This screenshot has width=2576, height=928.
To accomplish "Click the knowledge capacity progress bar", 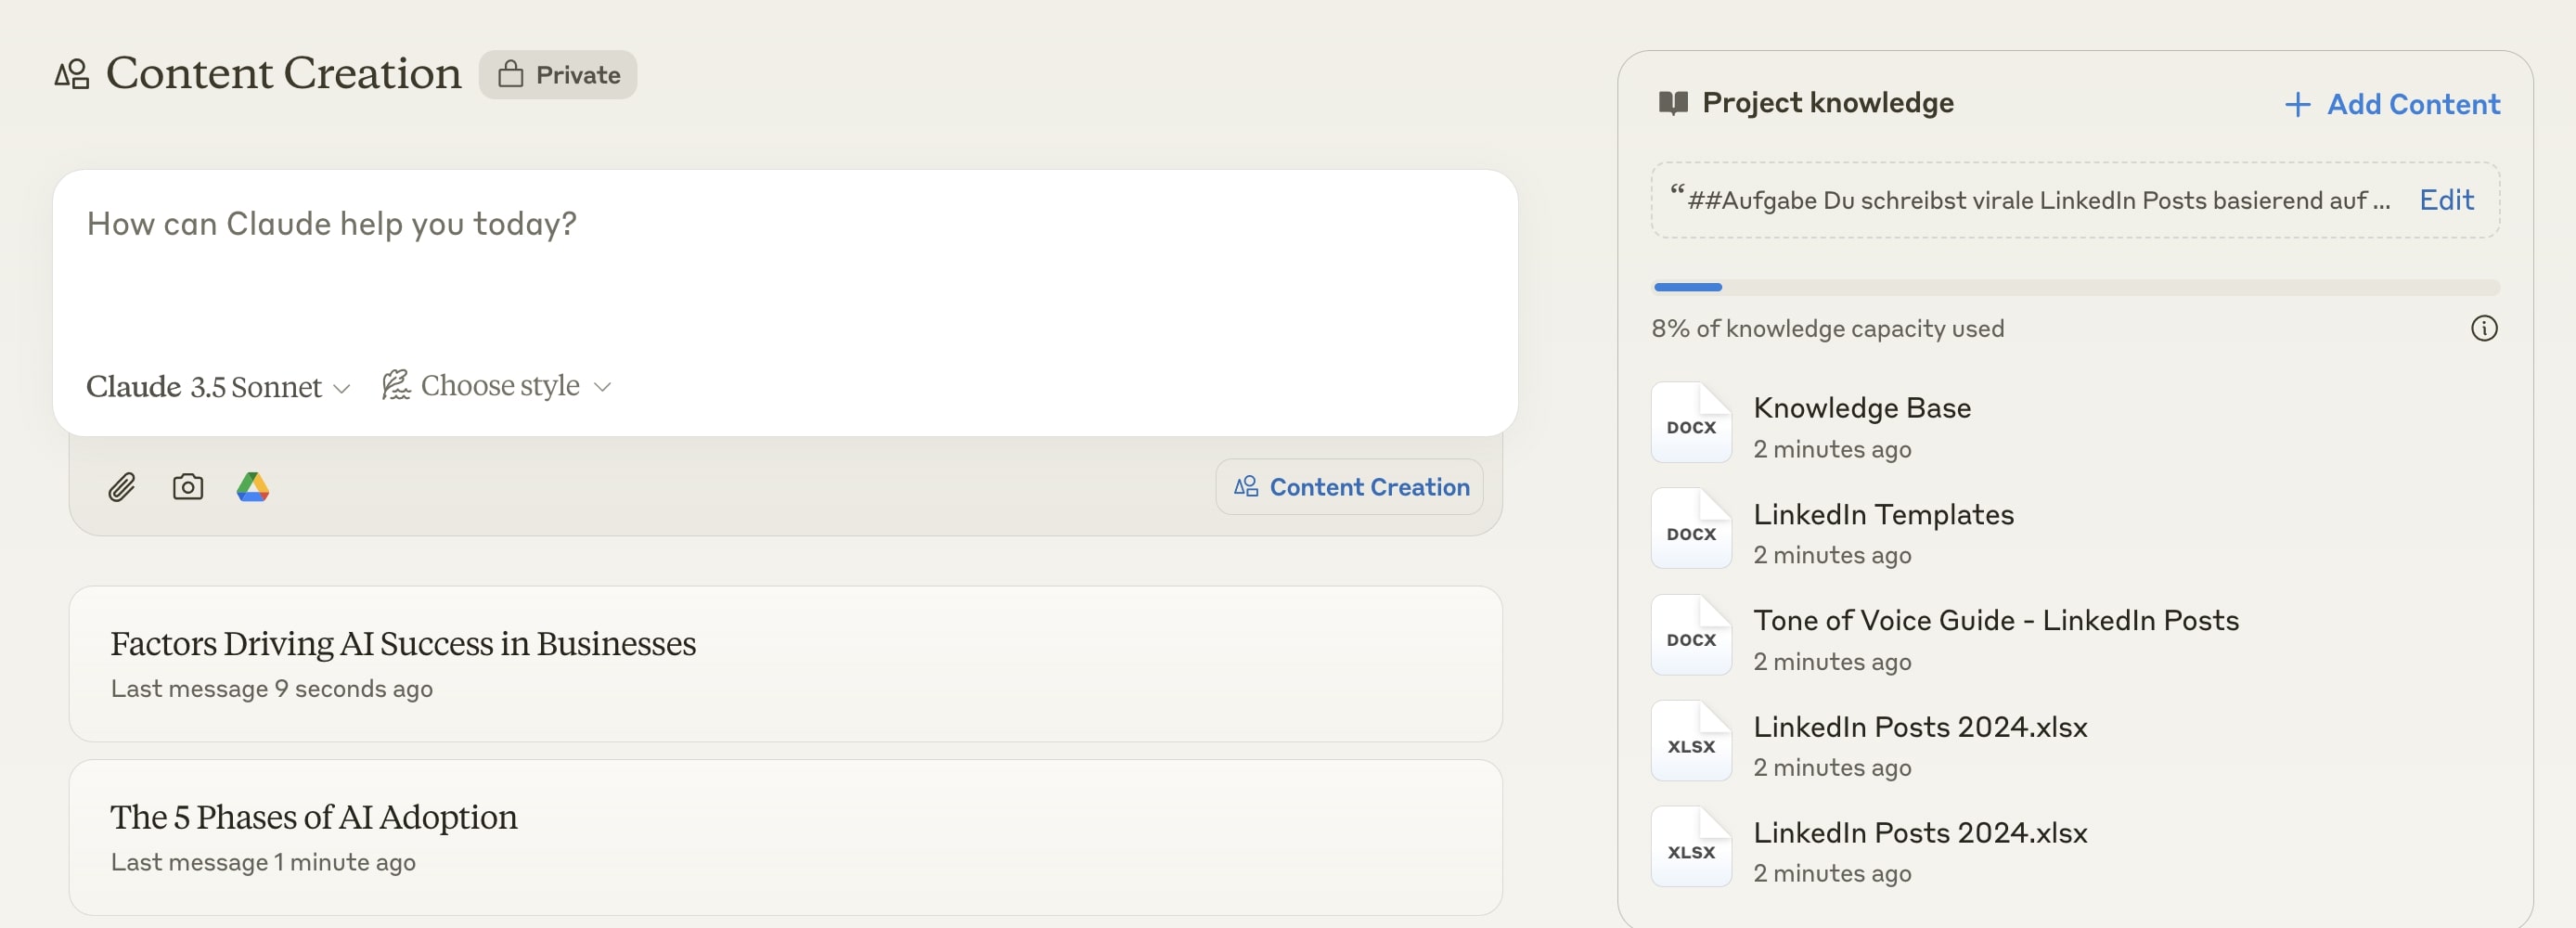I will coord(2075,287).
